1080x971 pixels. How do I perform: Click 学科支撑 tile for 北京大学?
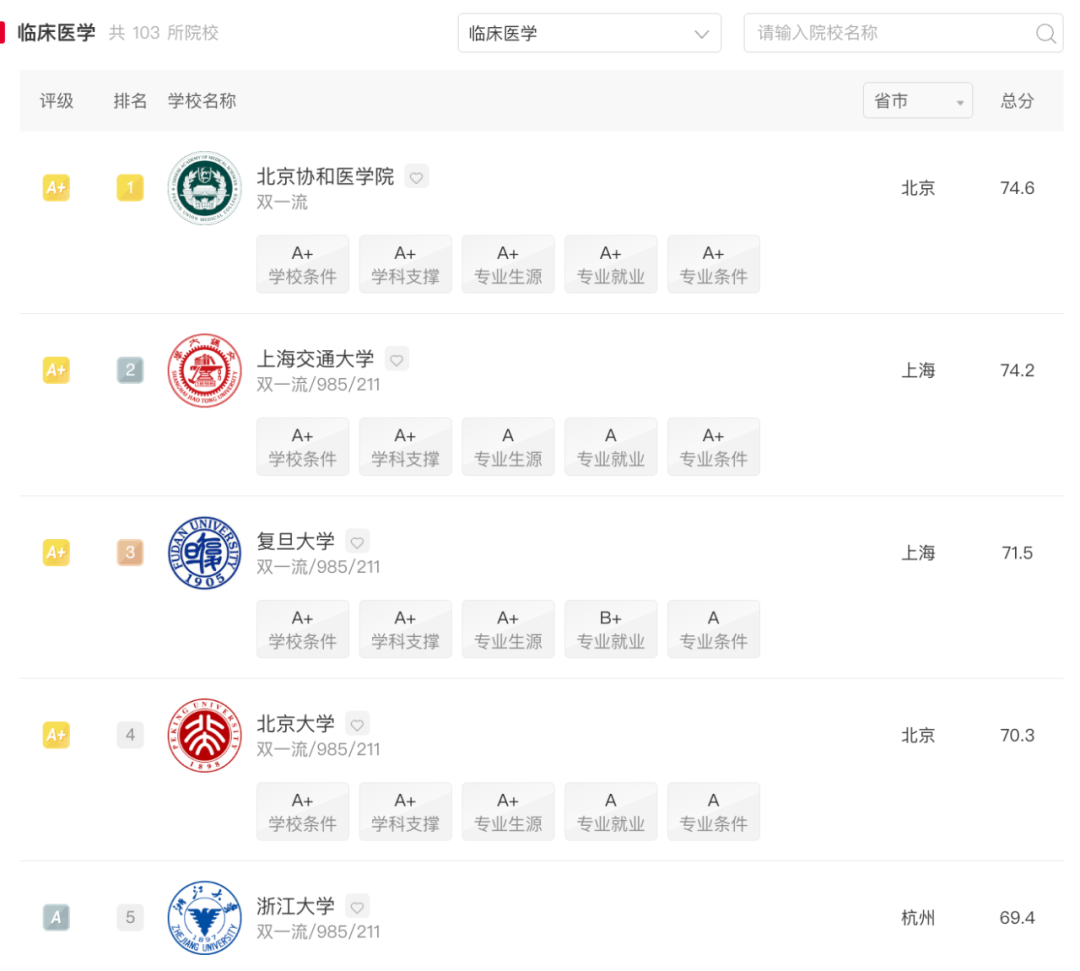click(405, 812)
